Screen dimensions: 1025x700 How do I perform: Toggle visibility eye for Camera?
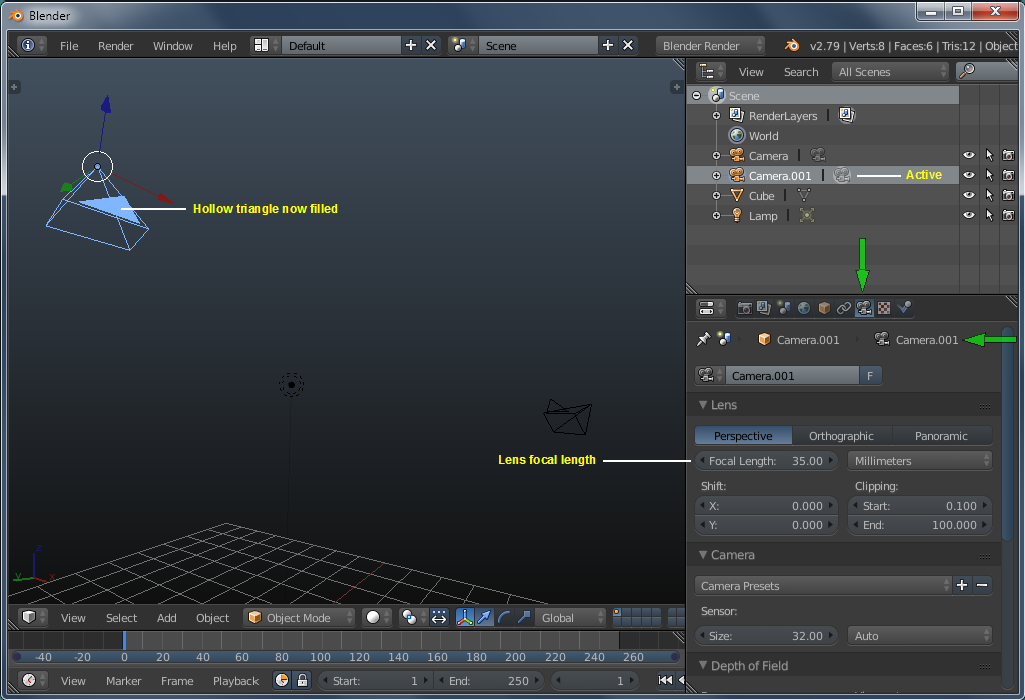pyautogui.click(x=969, y=155)
